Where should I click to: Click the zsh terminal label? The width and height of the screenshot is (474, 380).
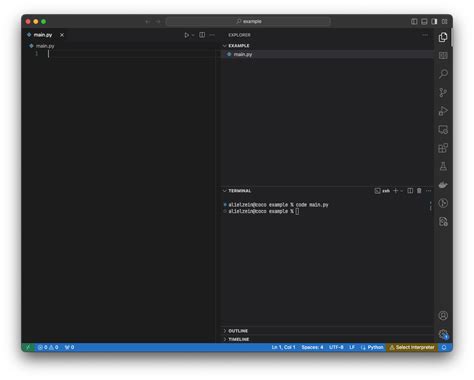386,191
